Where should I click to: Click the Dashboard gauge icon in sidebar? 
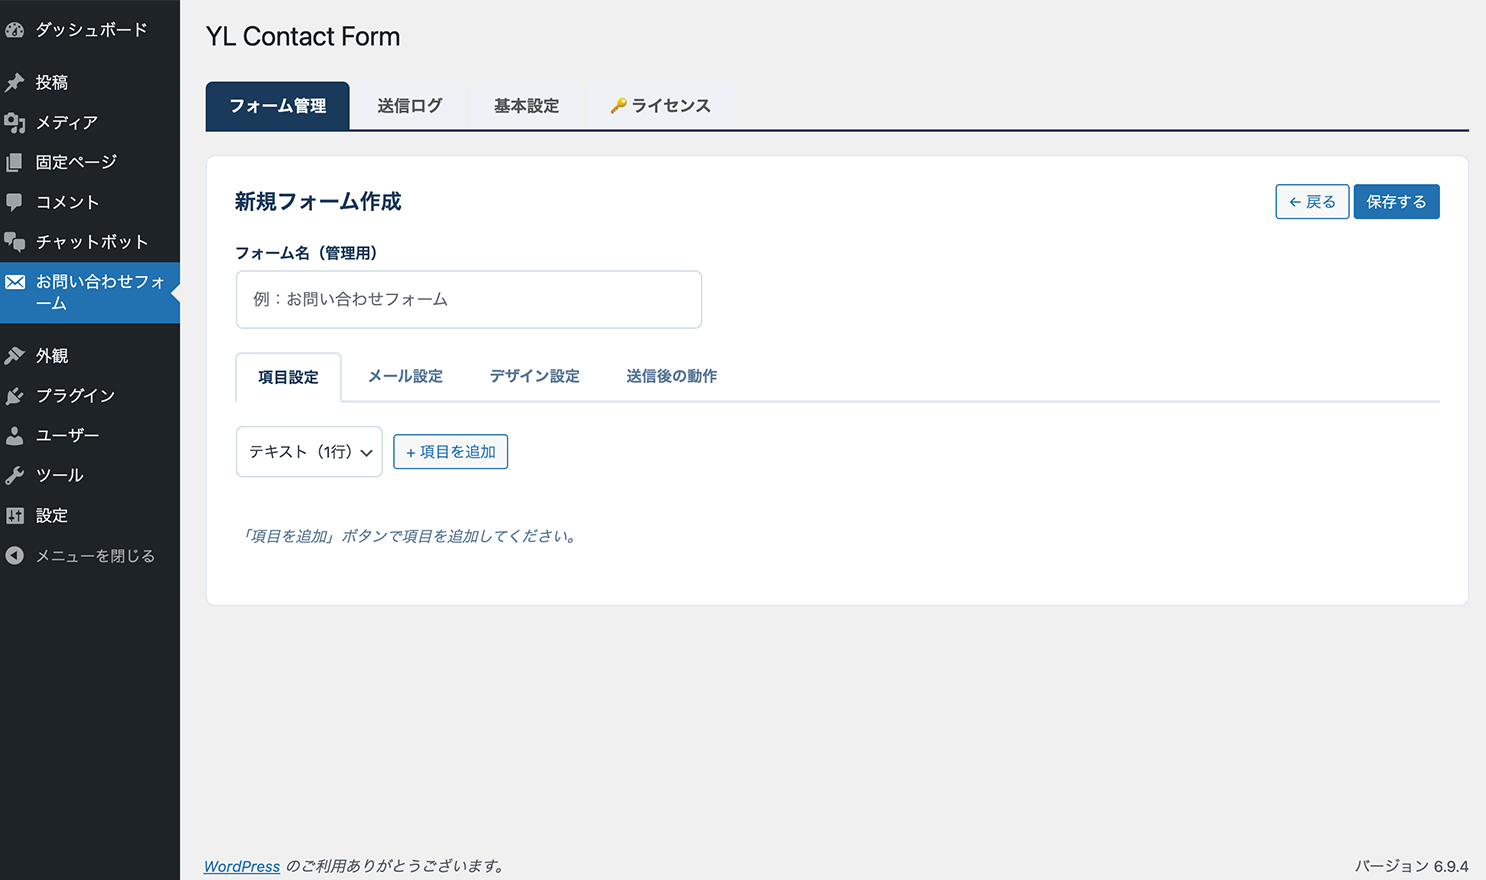point(15,30)
